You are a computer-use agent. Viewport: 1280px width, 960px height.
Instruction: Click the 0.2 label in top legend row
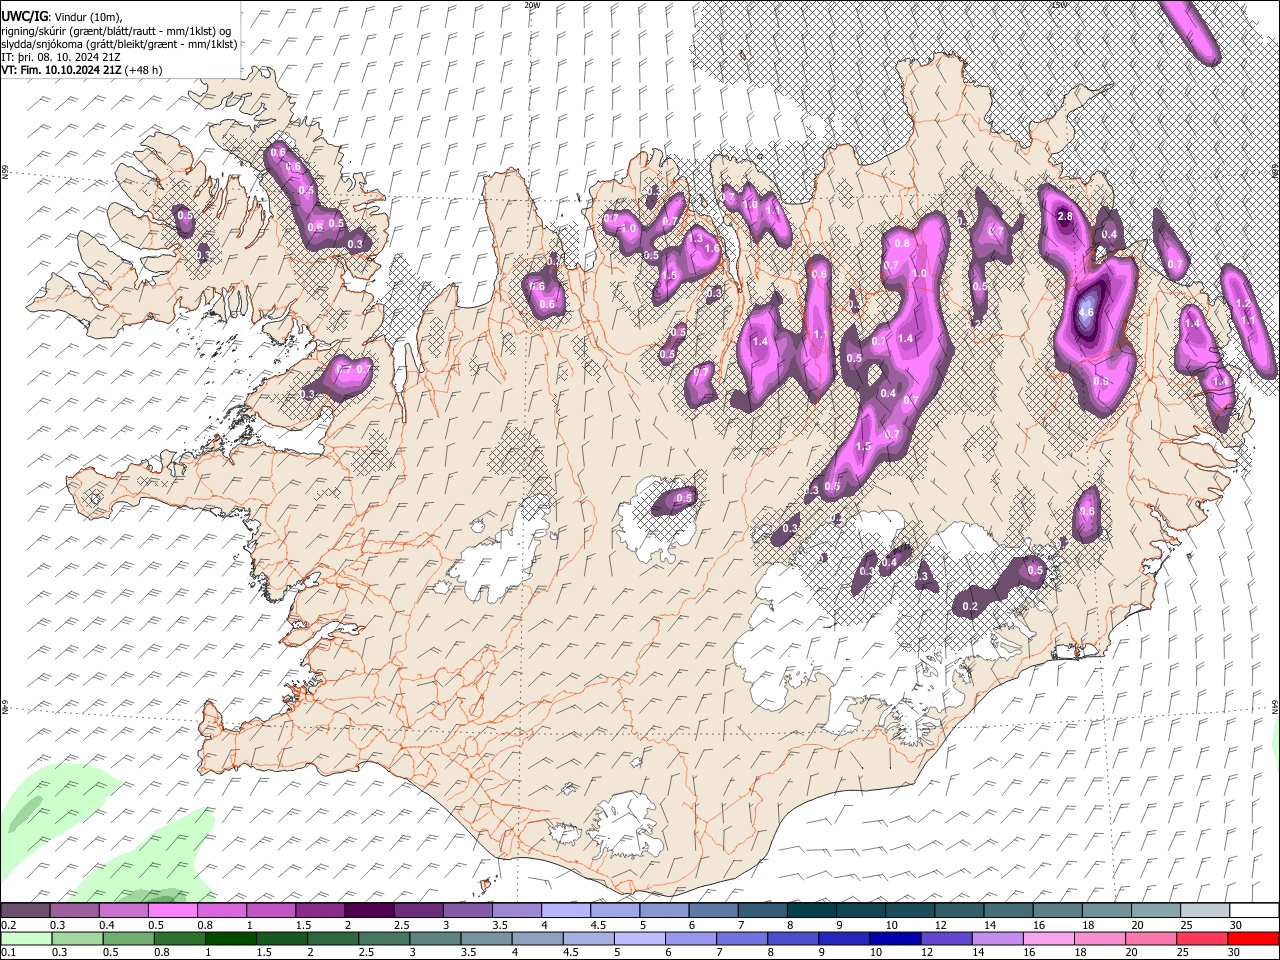7,925
